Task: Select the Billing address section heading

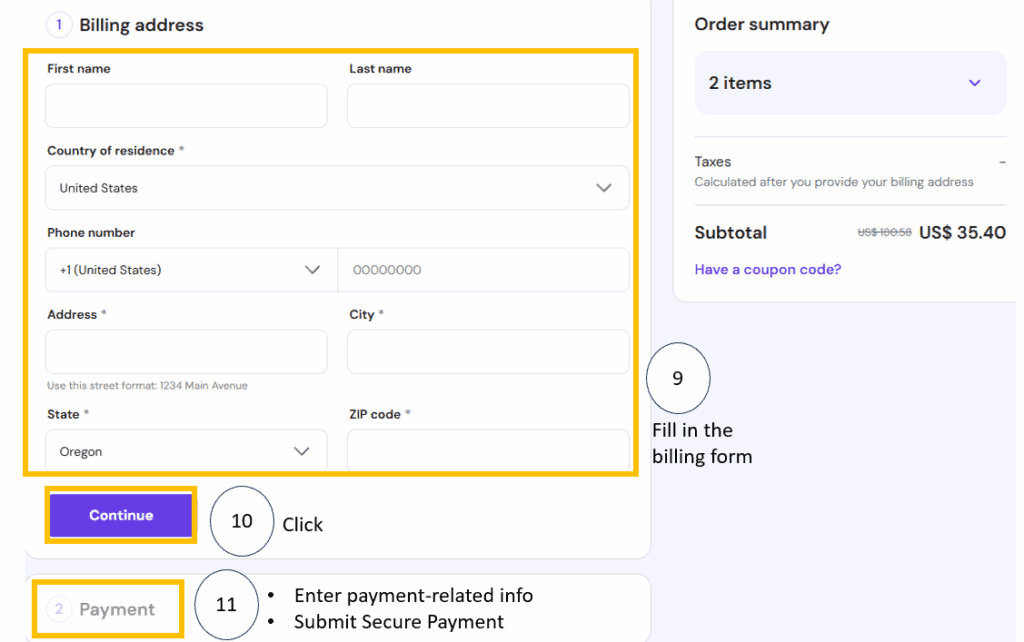Action: (141, 25)
